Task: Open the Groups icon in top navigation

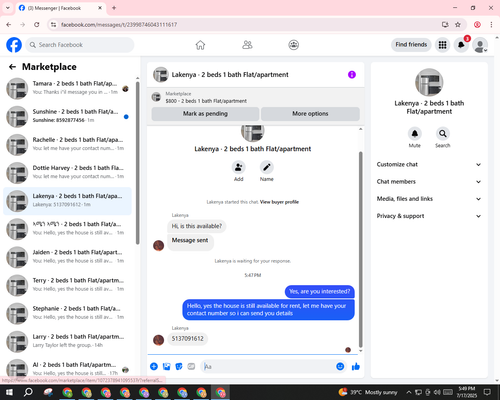Action: coord(293,45)
